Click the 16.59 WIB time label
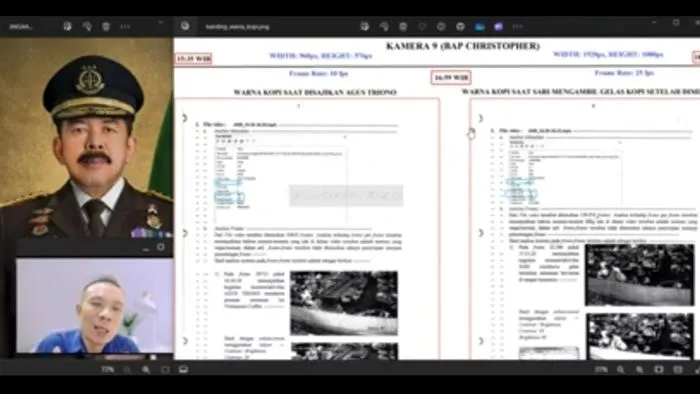Image resolution: width=700 pixels, height=394 pixels. [451, 77]
